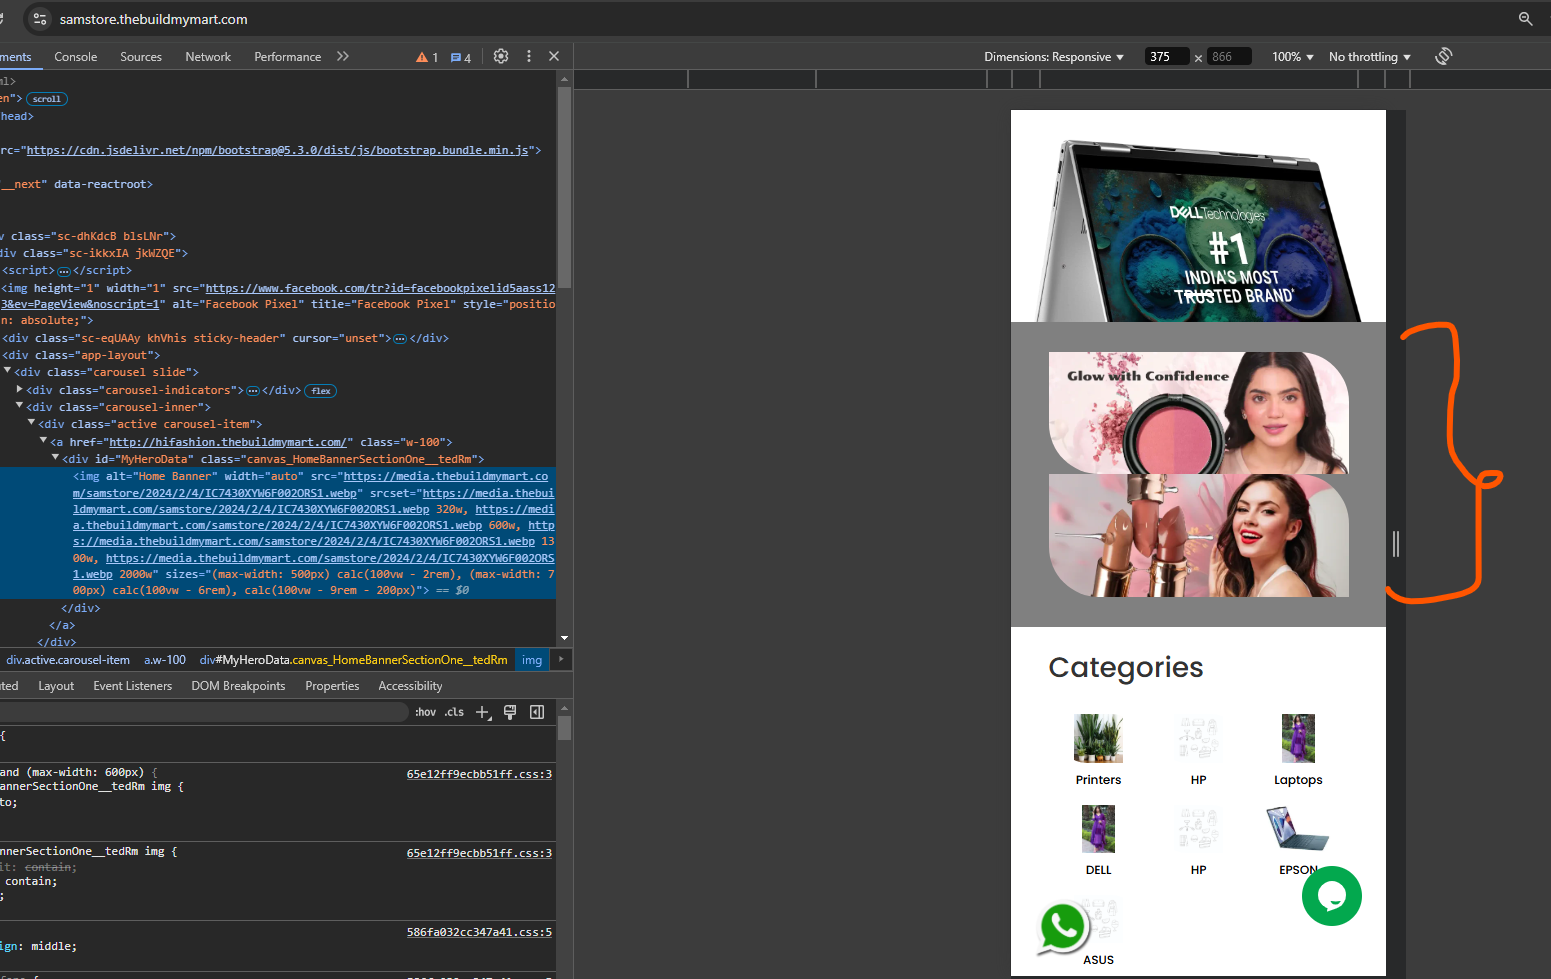The width and height of the screenshot is (1551, 979).
Task: Open the WhatsApp chat icon
Action: tap(1063, 928)
